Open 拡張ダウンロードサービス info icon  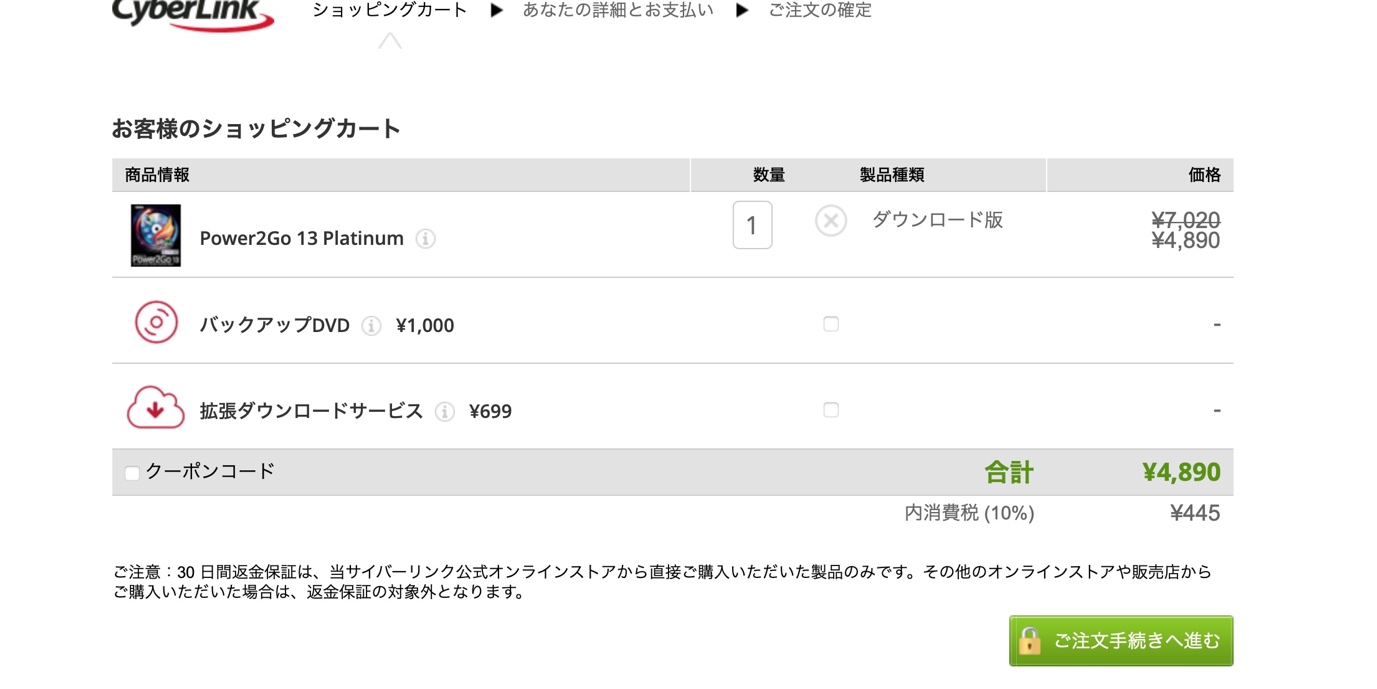click(445, 412)
